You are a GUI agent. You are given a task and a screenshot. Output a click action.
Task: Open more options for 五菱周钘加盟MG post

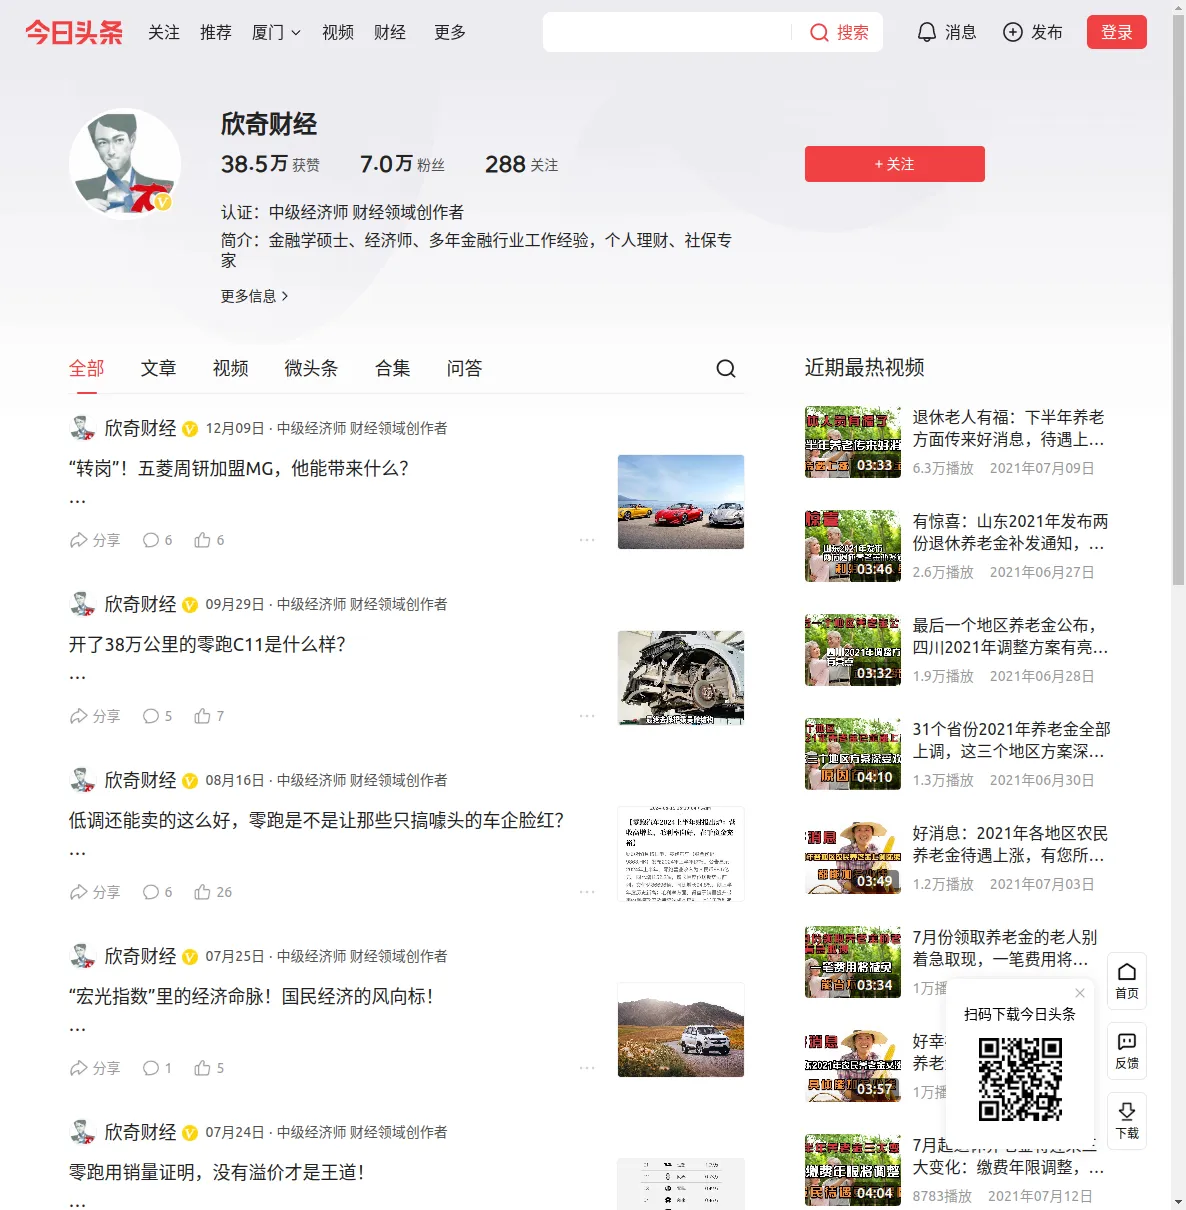[587, 540]
